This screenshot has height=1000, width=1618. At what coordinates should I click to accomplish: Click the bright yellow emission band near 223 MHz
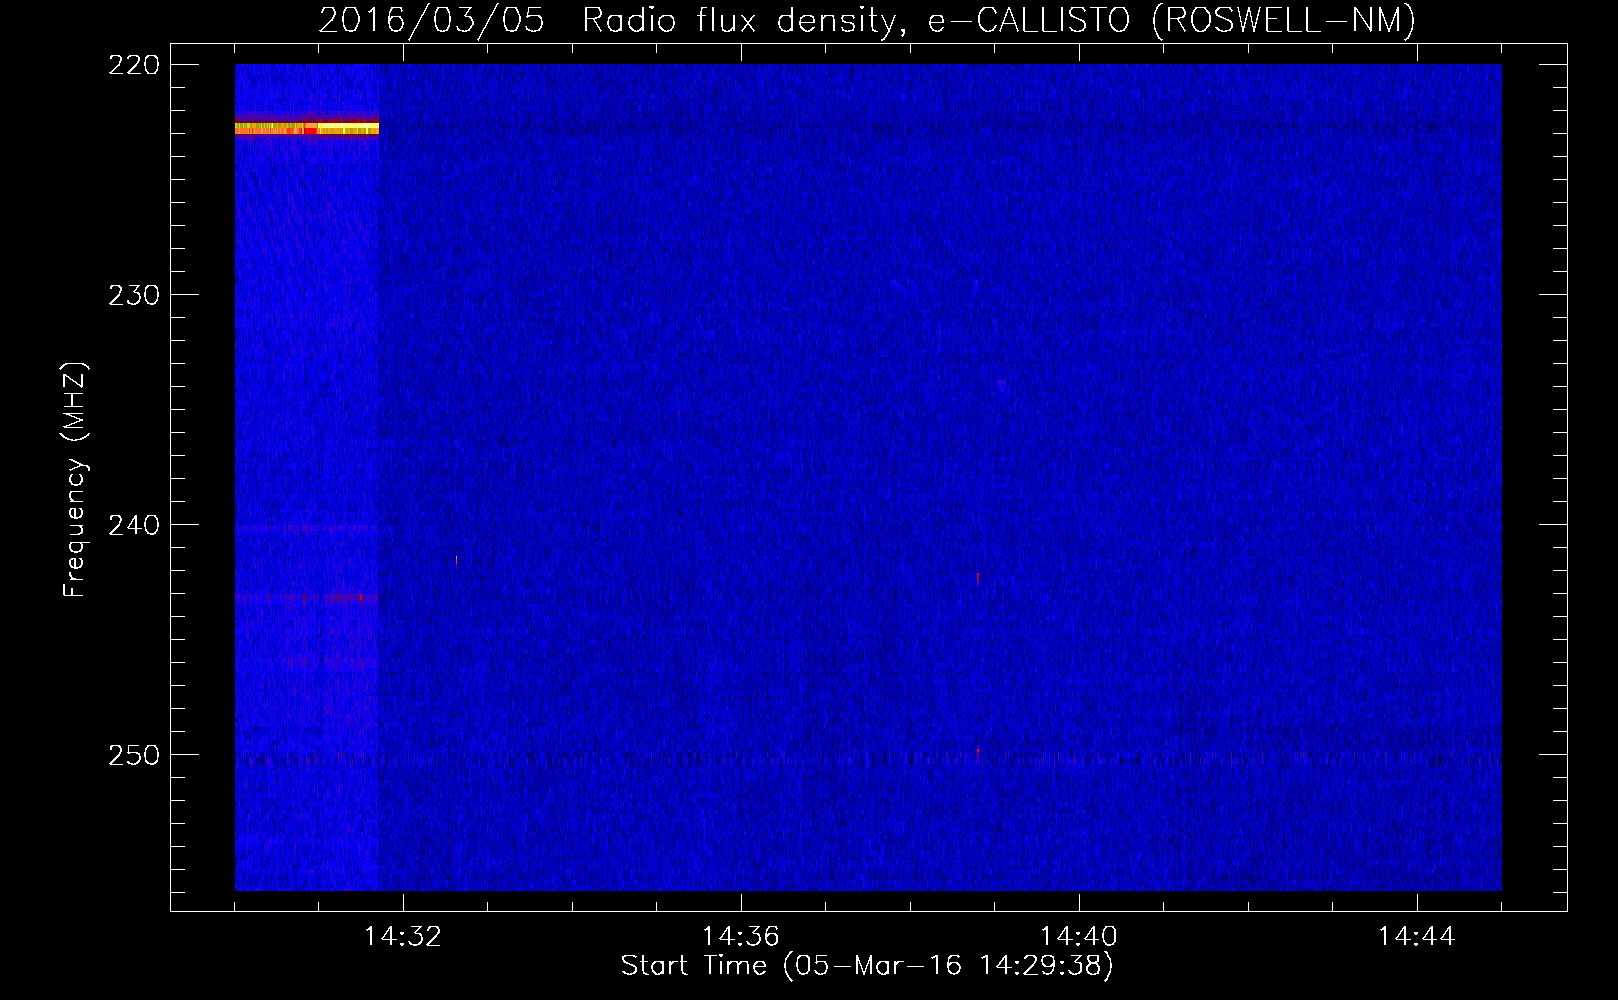tap(307, 128)
